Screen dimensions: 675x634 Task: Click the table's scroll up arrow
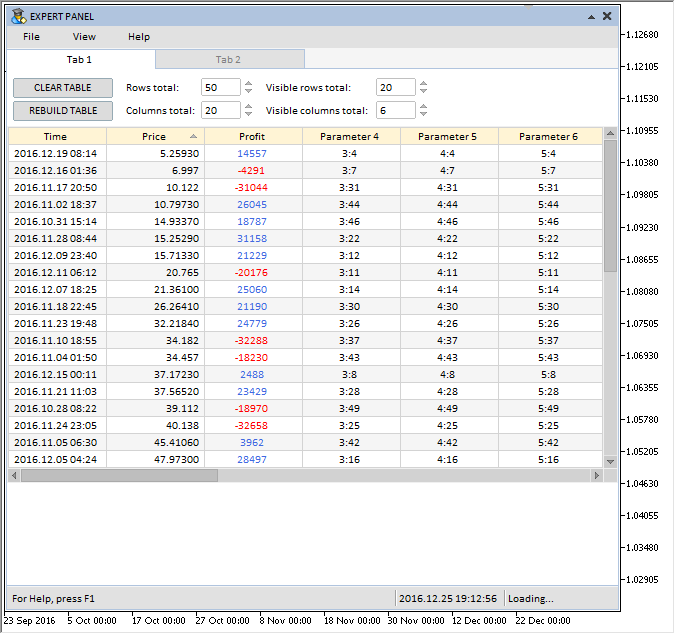click(x=610, y=133)
